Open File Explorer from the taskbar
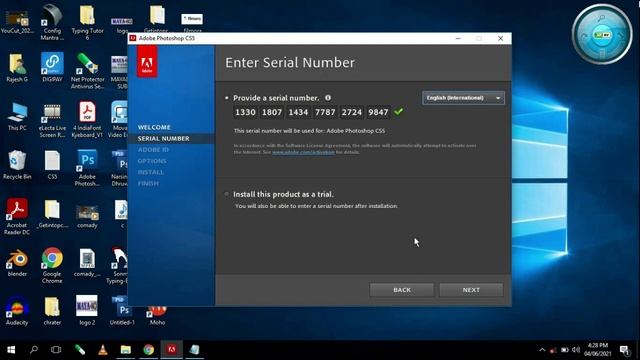640x360 pixels. (x=126, y=350)
